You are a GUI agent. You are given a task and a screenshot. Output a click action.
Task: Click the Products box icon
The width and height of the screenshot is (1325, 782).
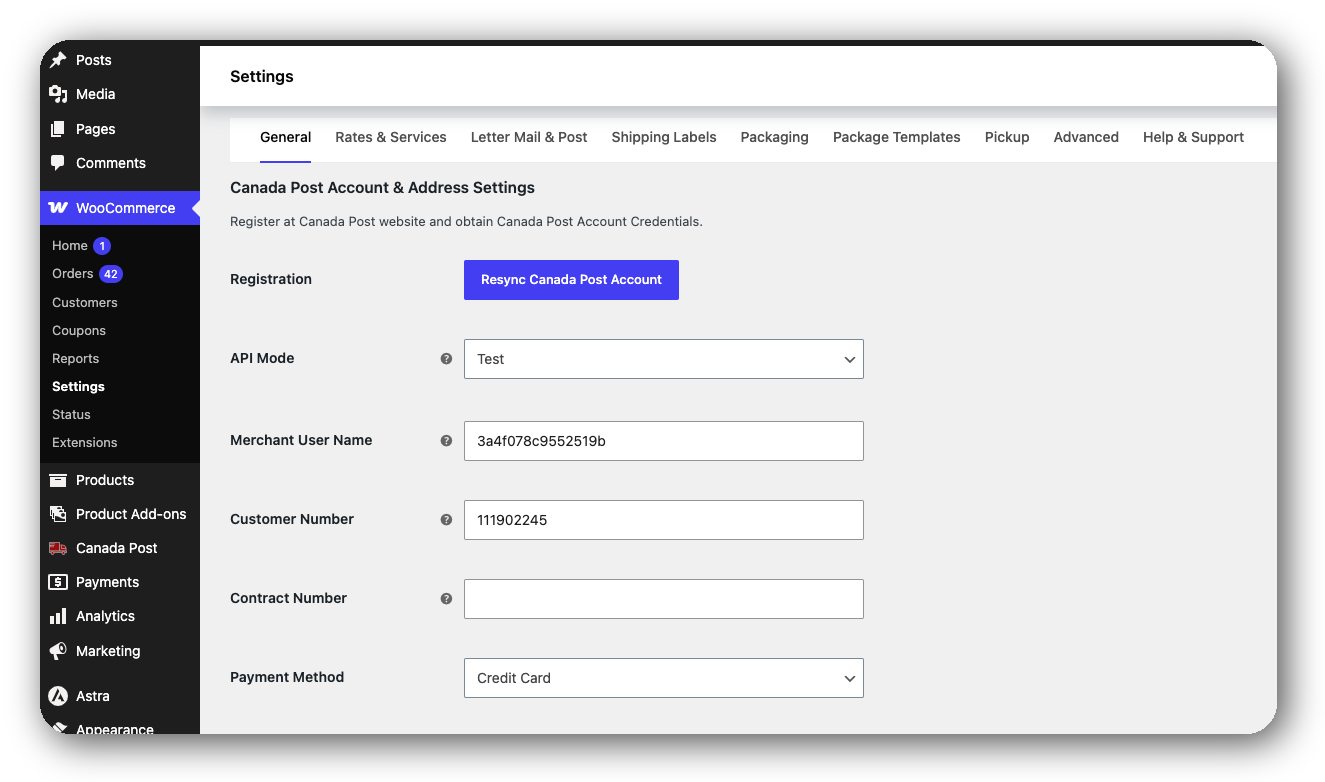[x=58, y=480]
